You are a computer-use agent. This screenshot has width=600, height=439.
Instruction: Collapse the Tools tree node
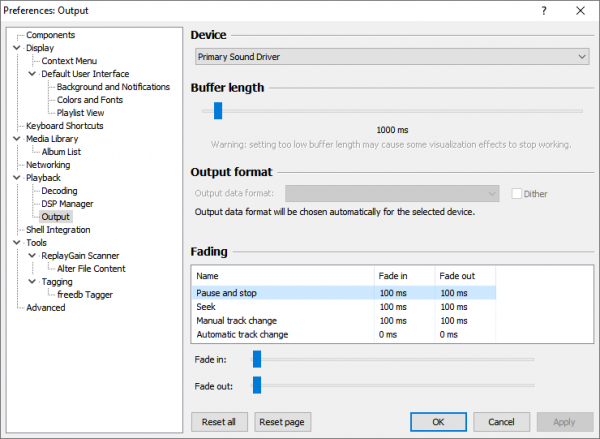pos(16,243)
